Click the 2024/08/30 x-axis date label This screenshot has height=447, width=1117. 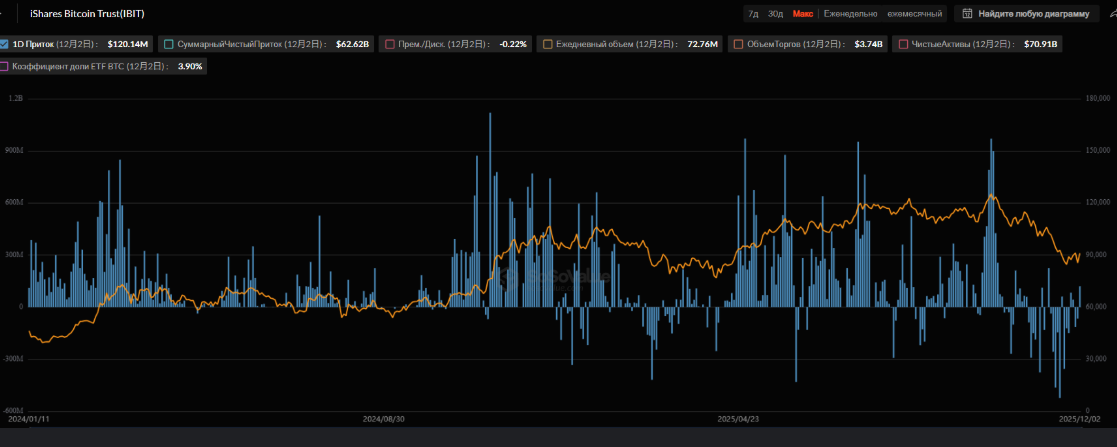pos(383,419)
